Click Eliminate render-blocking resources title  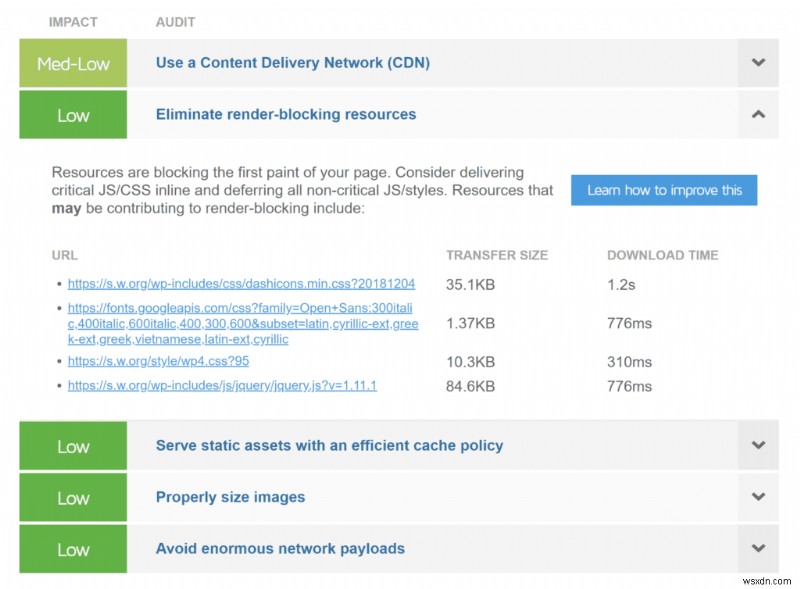(286, 114)
